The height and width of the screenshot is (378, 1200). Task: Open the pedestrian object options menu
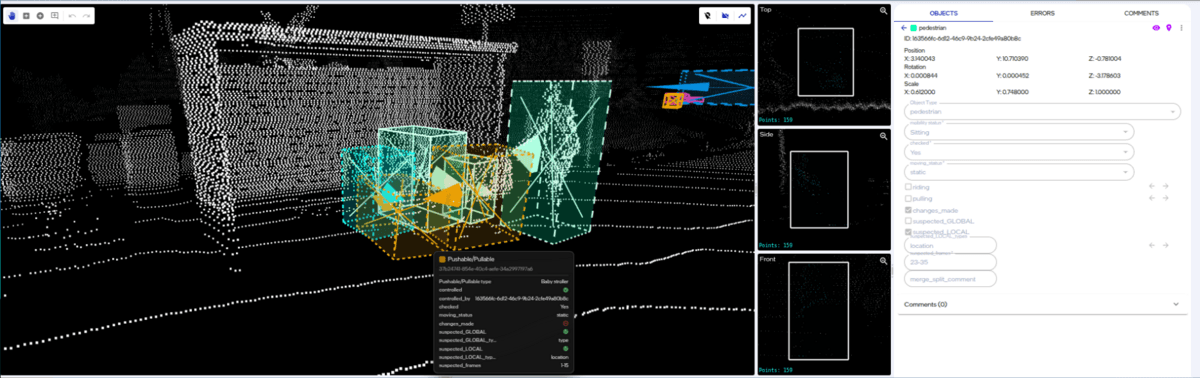(1182, 28)
